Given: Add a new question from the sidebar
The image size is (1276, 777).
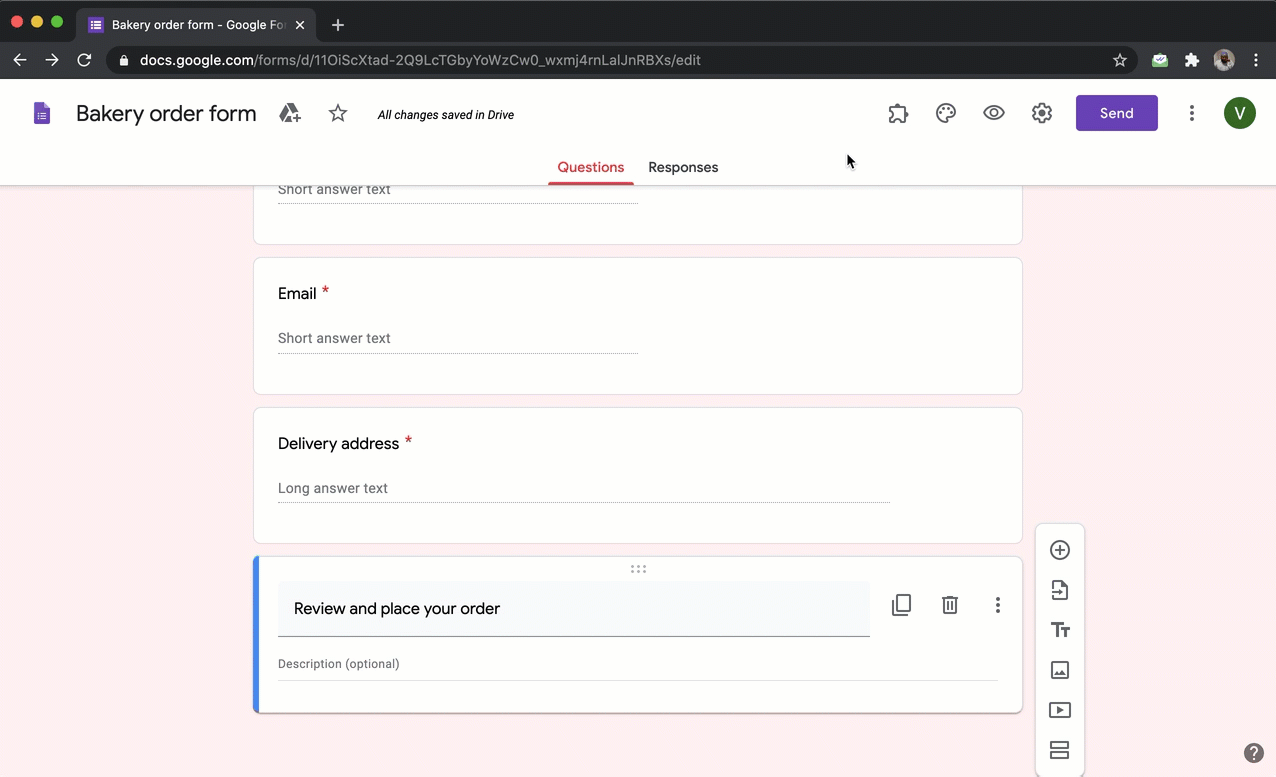Looking at the screenshot, I should point(1059,549).
